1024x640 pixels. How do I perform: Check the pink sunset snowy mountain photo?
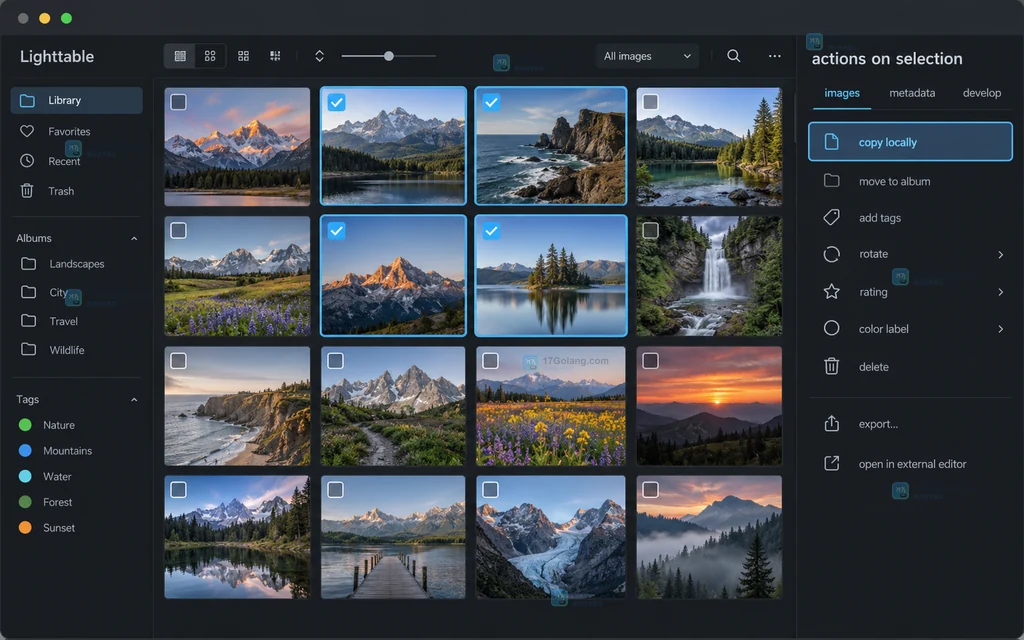pos(178,102)
